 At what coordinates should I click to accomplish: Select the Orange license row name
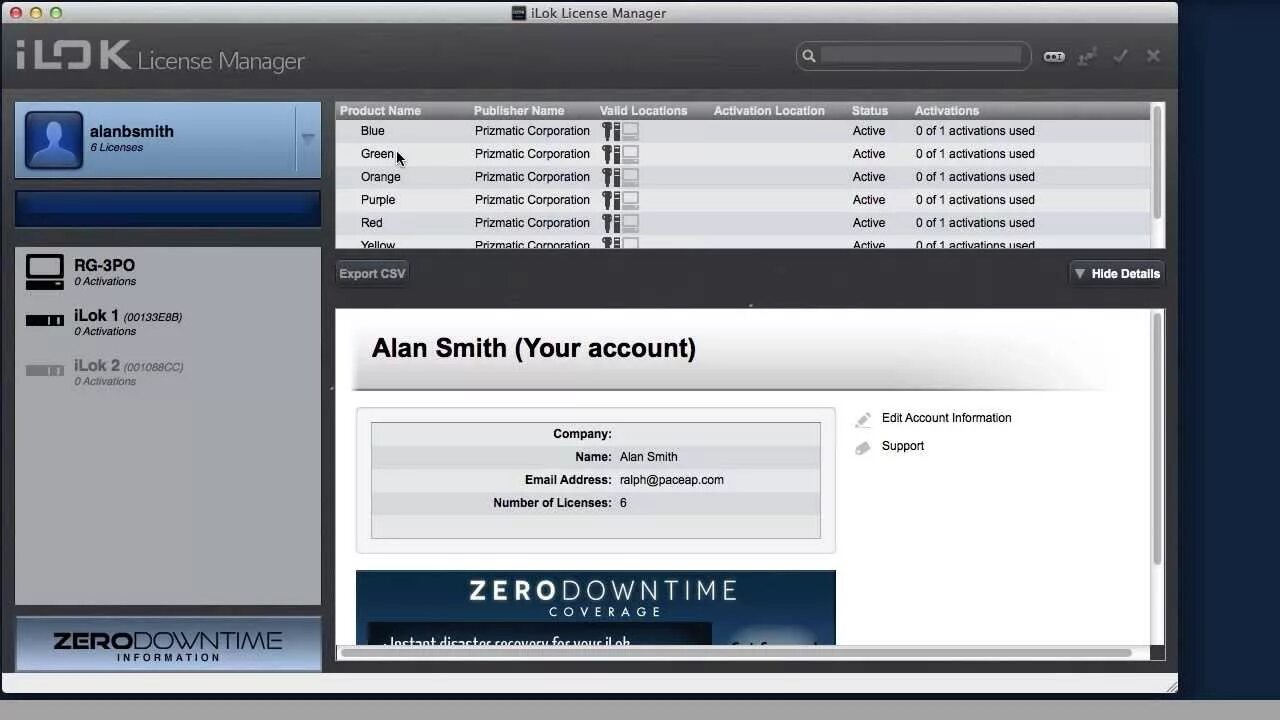[381, 177]
